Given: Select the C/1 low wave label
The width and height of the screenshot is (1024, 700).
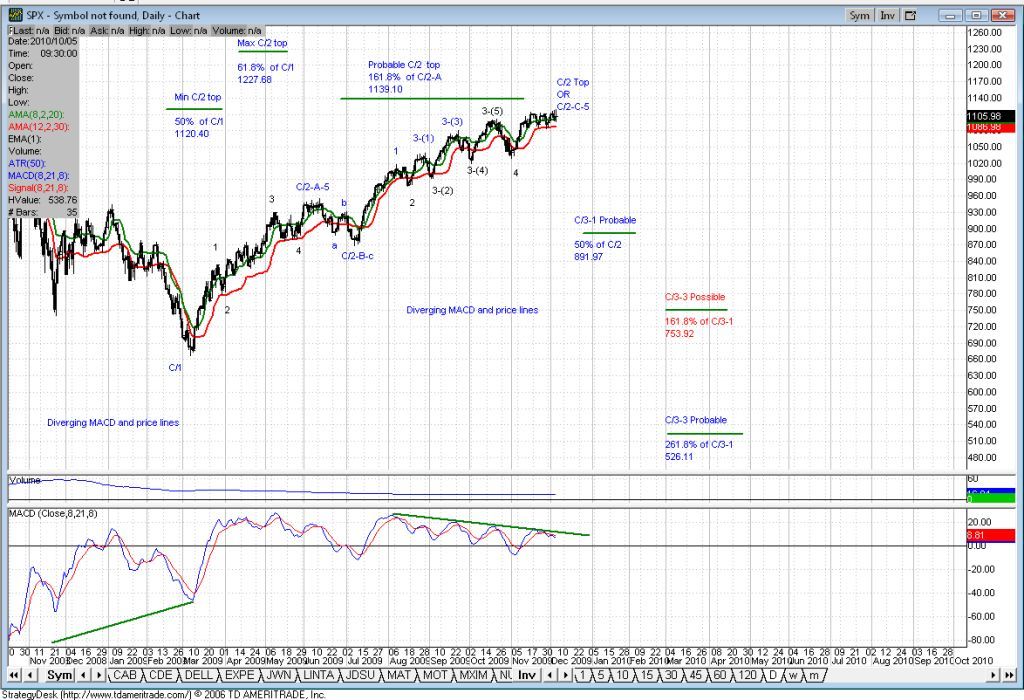Looking at the screenshot, I should [175, 368].
